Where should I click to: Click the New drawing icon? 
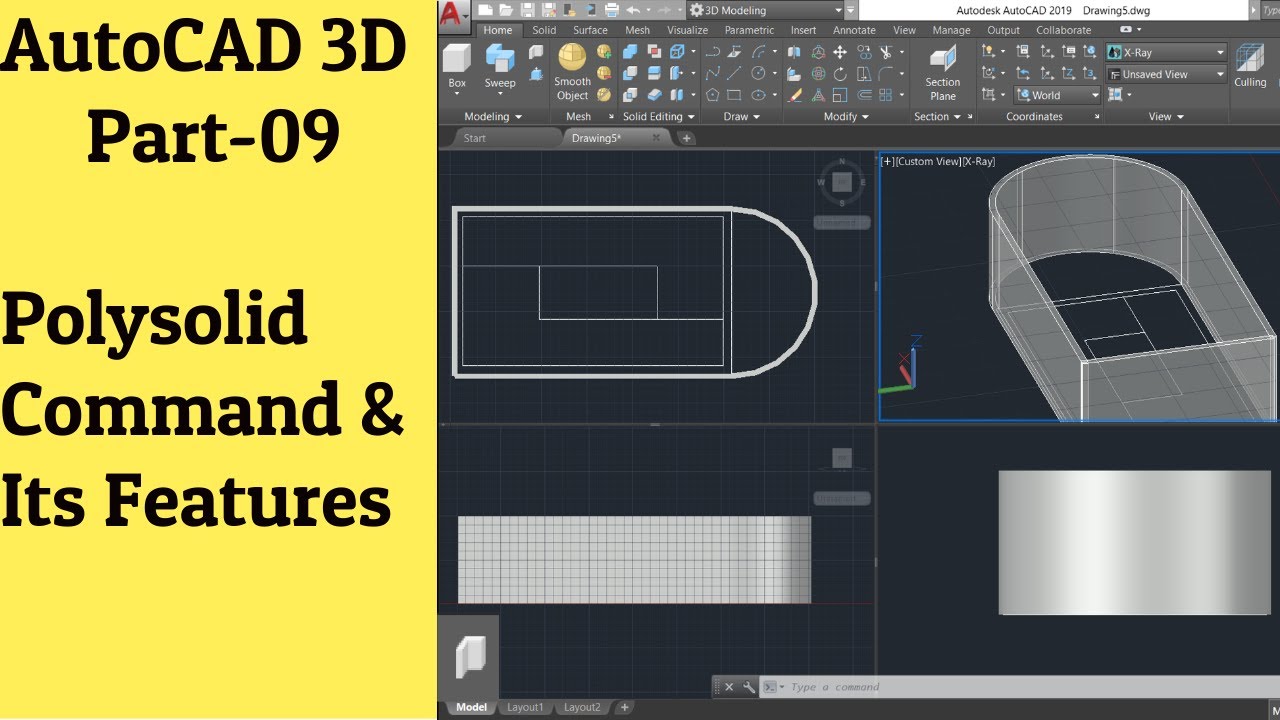click(485, 10)
